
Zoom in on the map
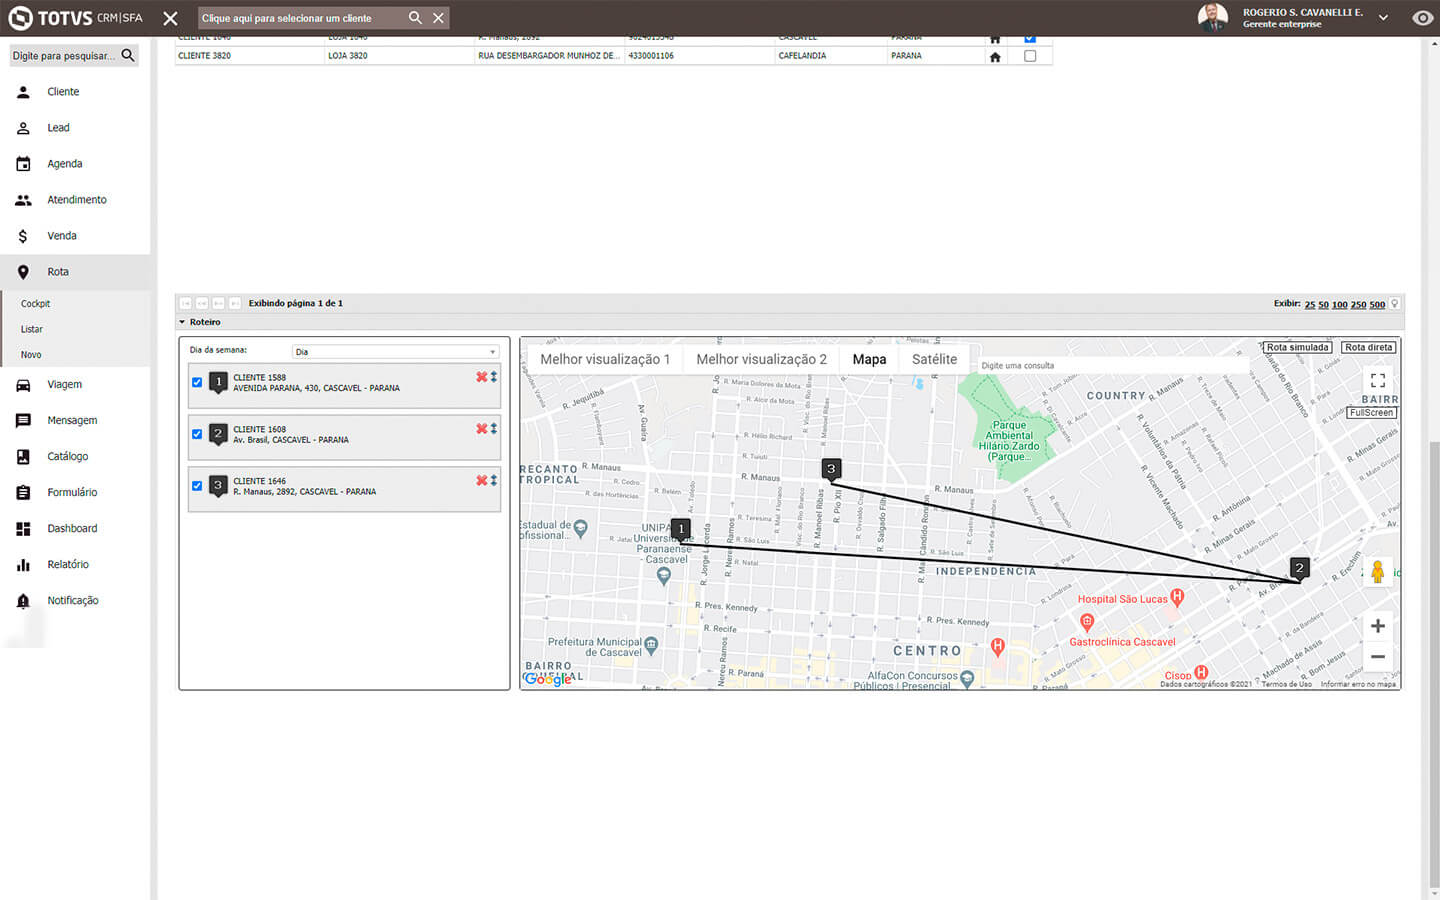point(1377,626)
